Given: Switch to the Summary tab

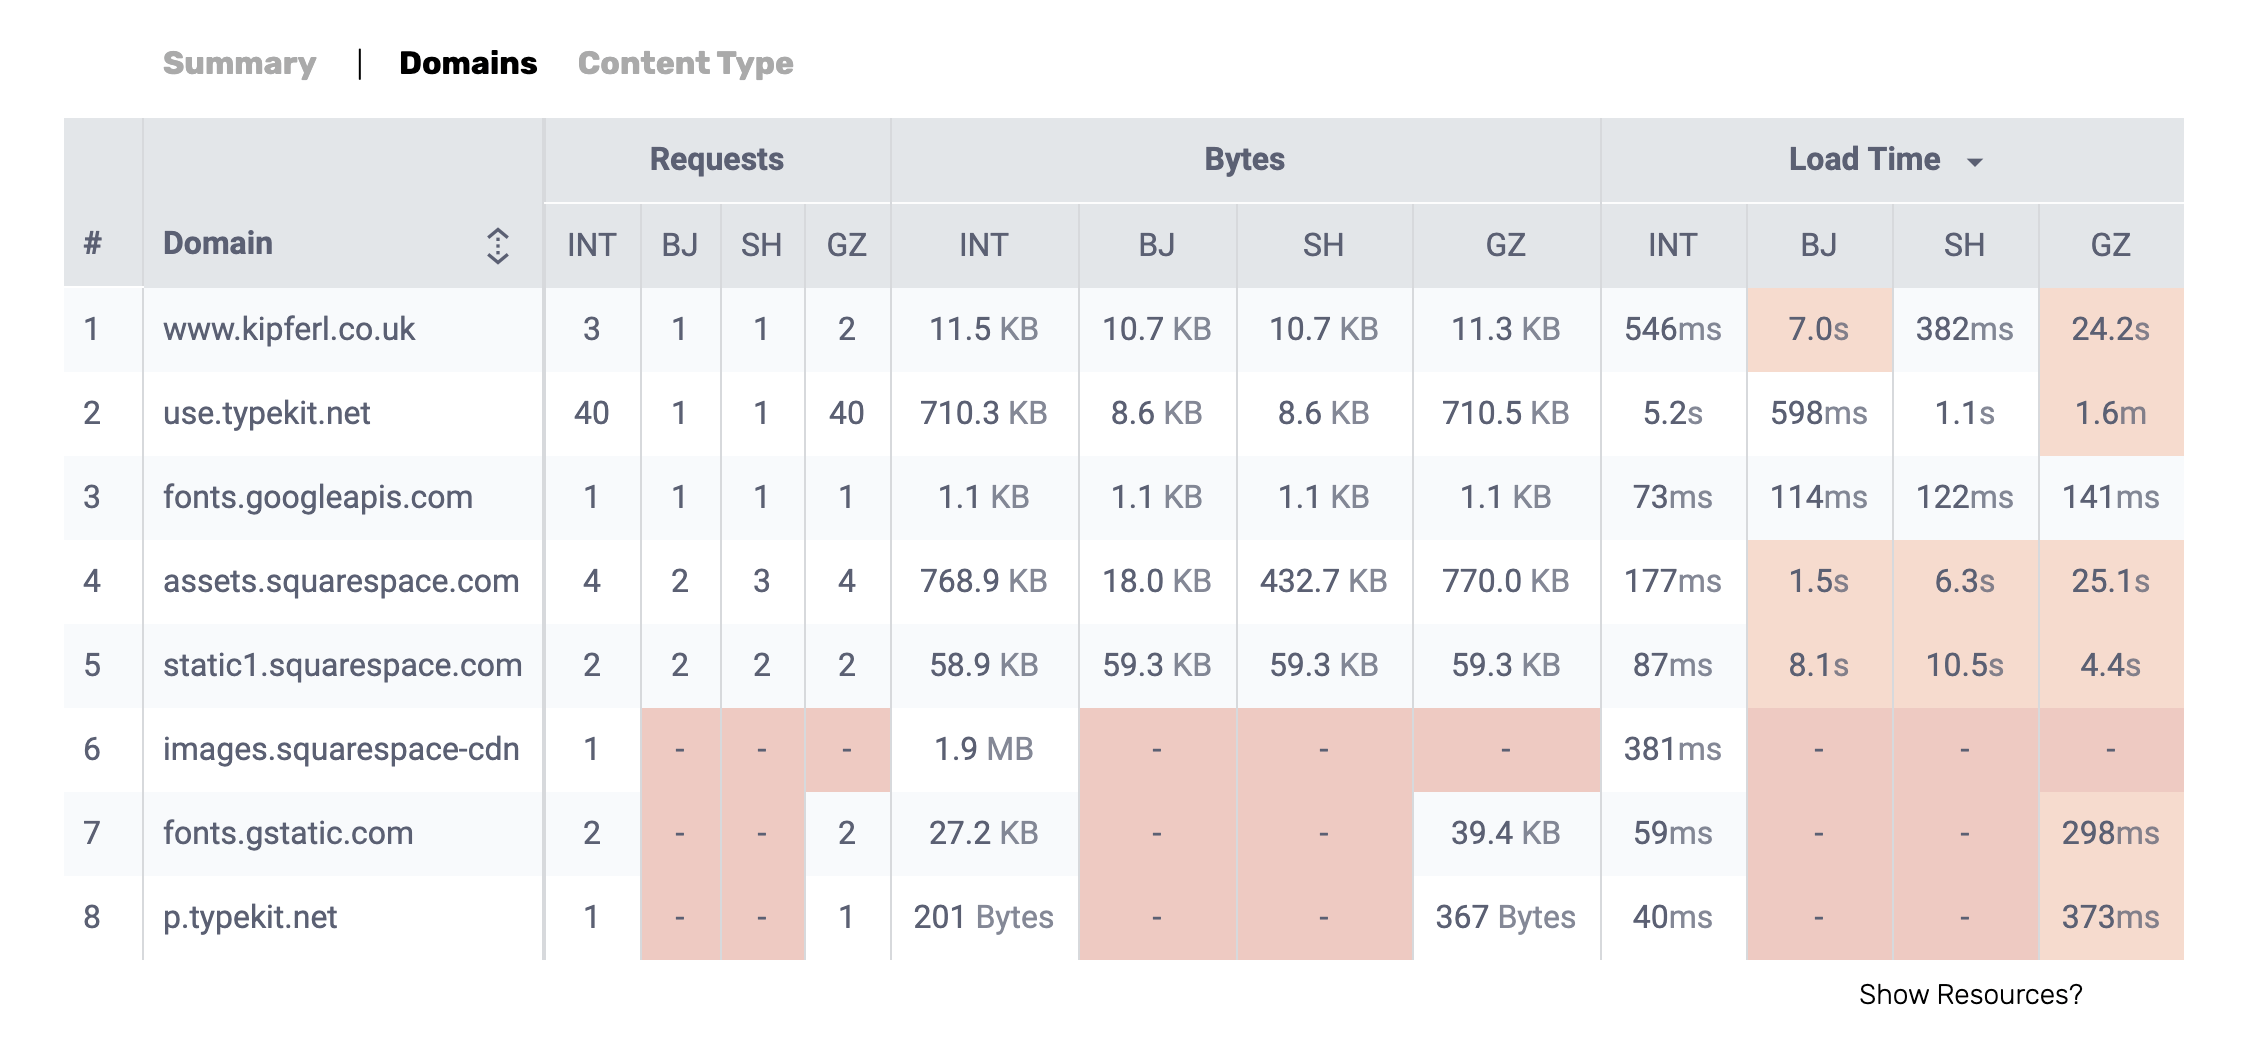Looking at the screenshot, I should (x=239, y=63).
